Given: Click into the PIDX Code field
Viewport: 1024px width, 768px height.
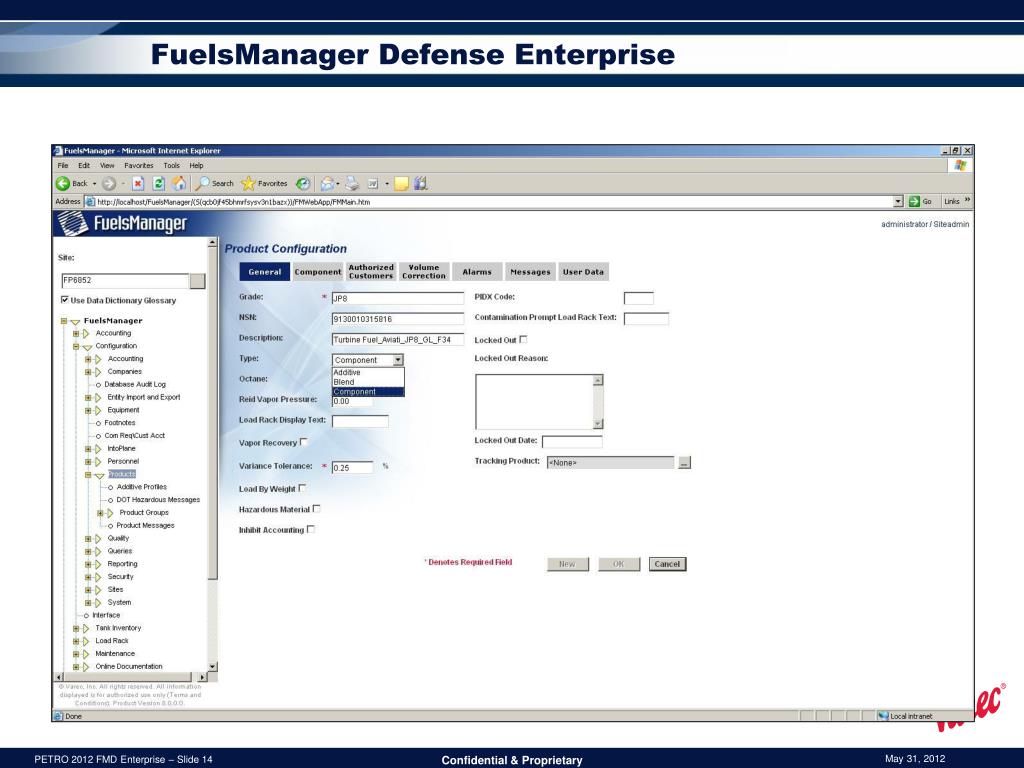Looking at the screenshot, I should [x=639, y=298].
